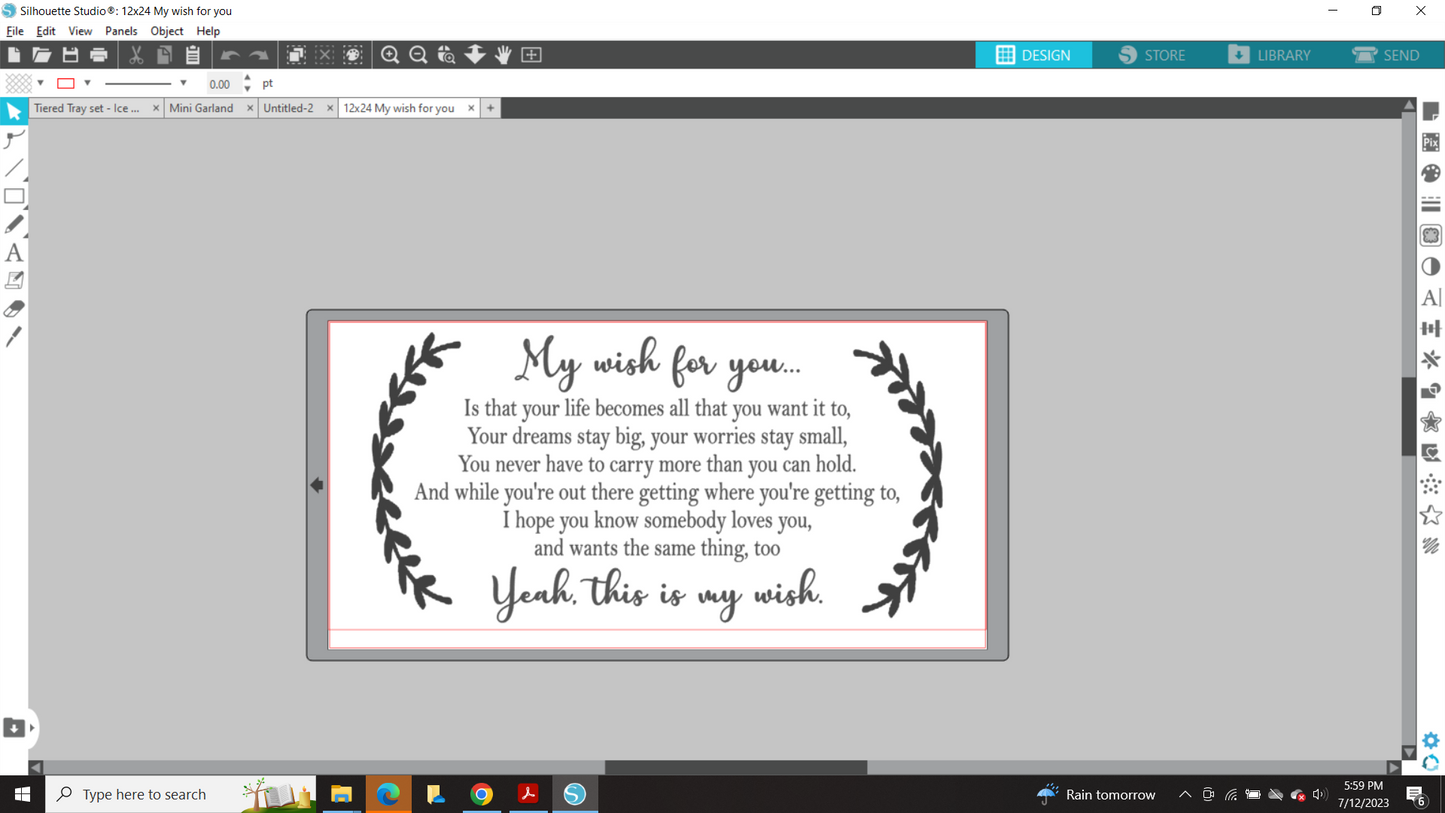The width and height of the screenshot is (1445, 813).
Task: Click red line color swatch
Action: pyautogui.click(x=66, y=83)
